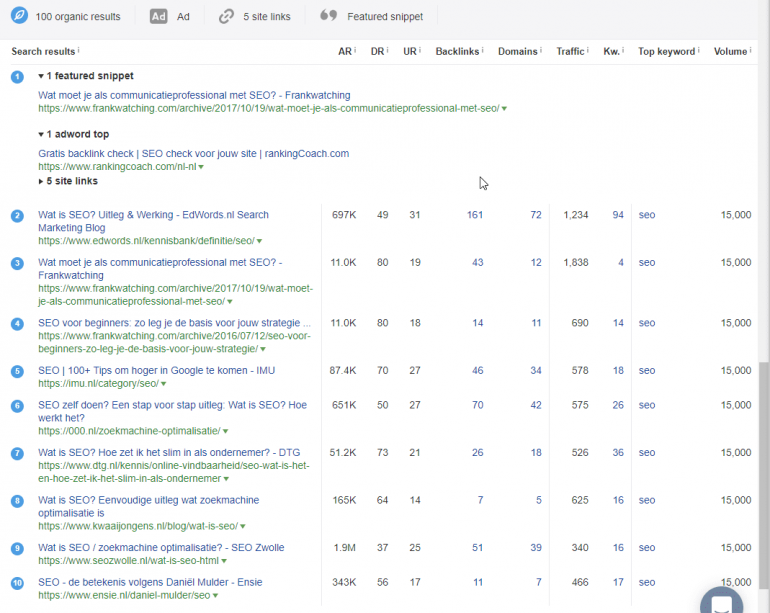Screen dimensions: 770x613
Task: Click info icon next to UR header
Action: pyautogui.click(x=420, y=50)
